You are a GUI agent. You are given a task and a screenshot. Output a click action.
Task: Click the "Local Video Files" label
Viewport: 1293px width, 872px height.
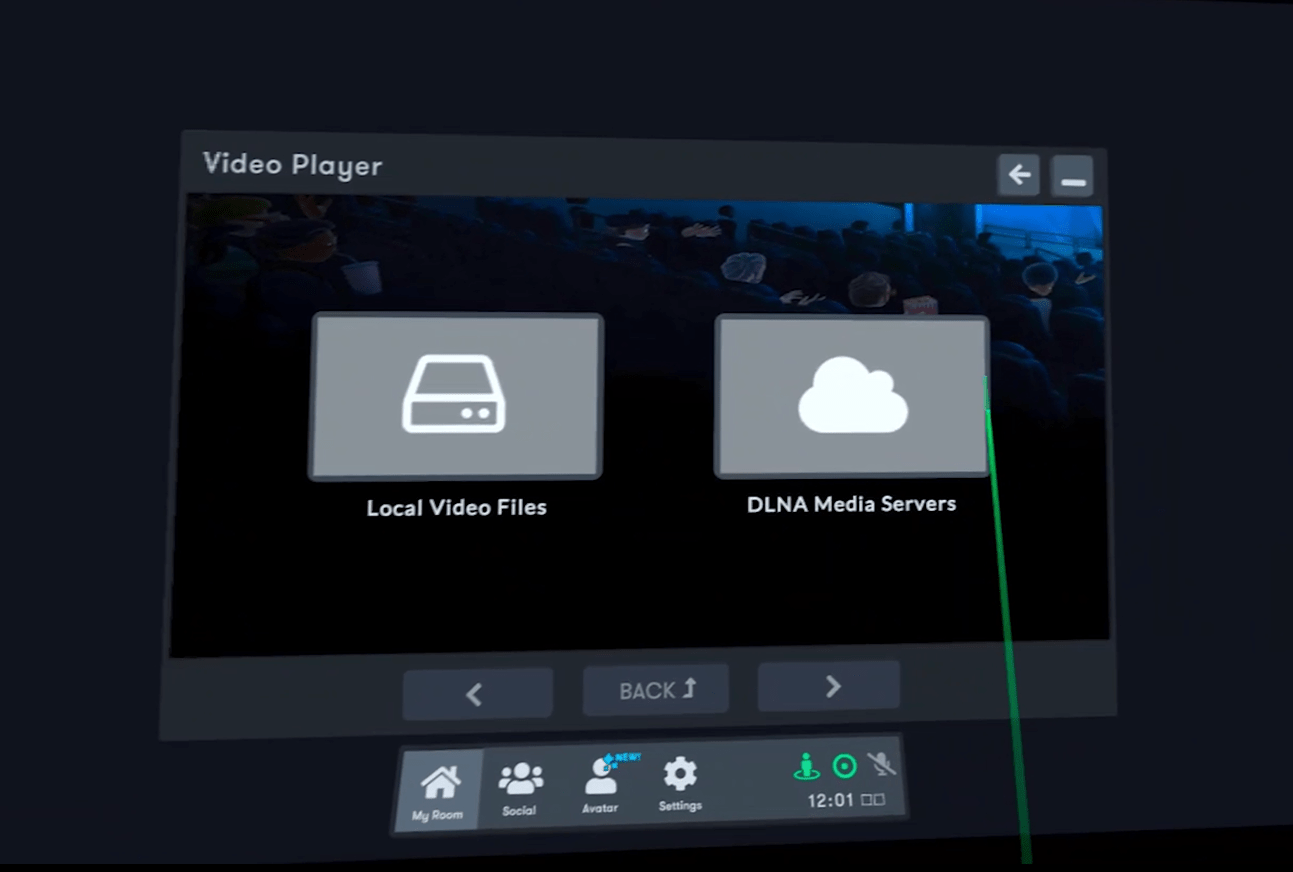pyautogui.click(x=456, y=508)
